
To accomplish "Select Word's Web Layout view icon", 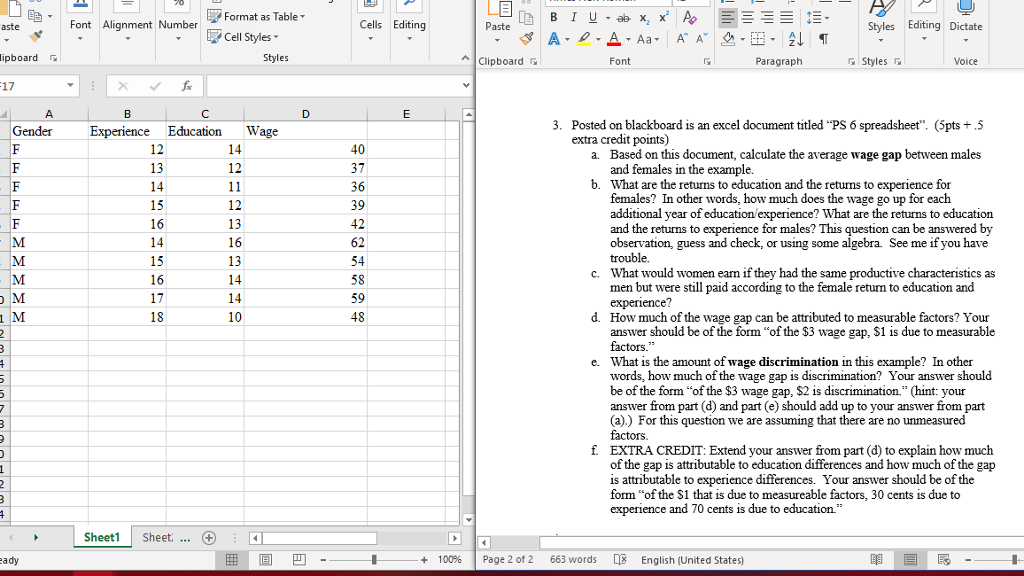I will pyautogui.click(x=943, y=560).
